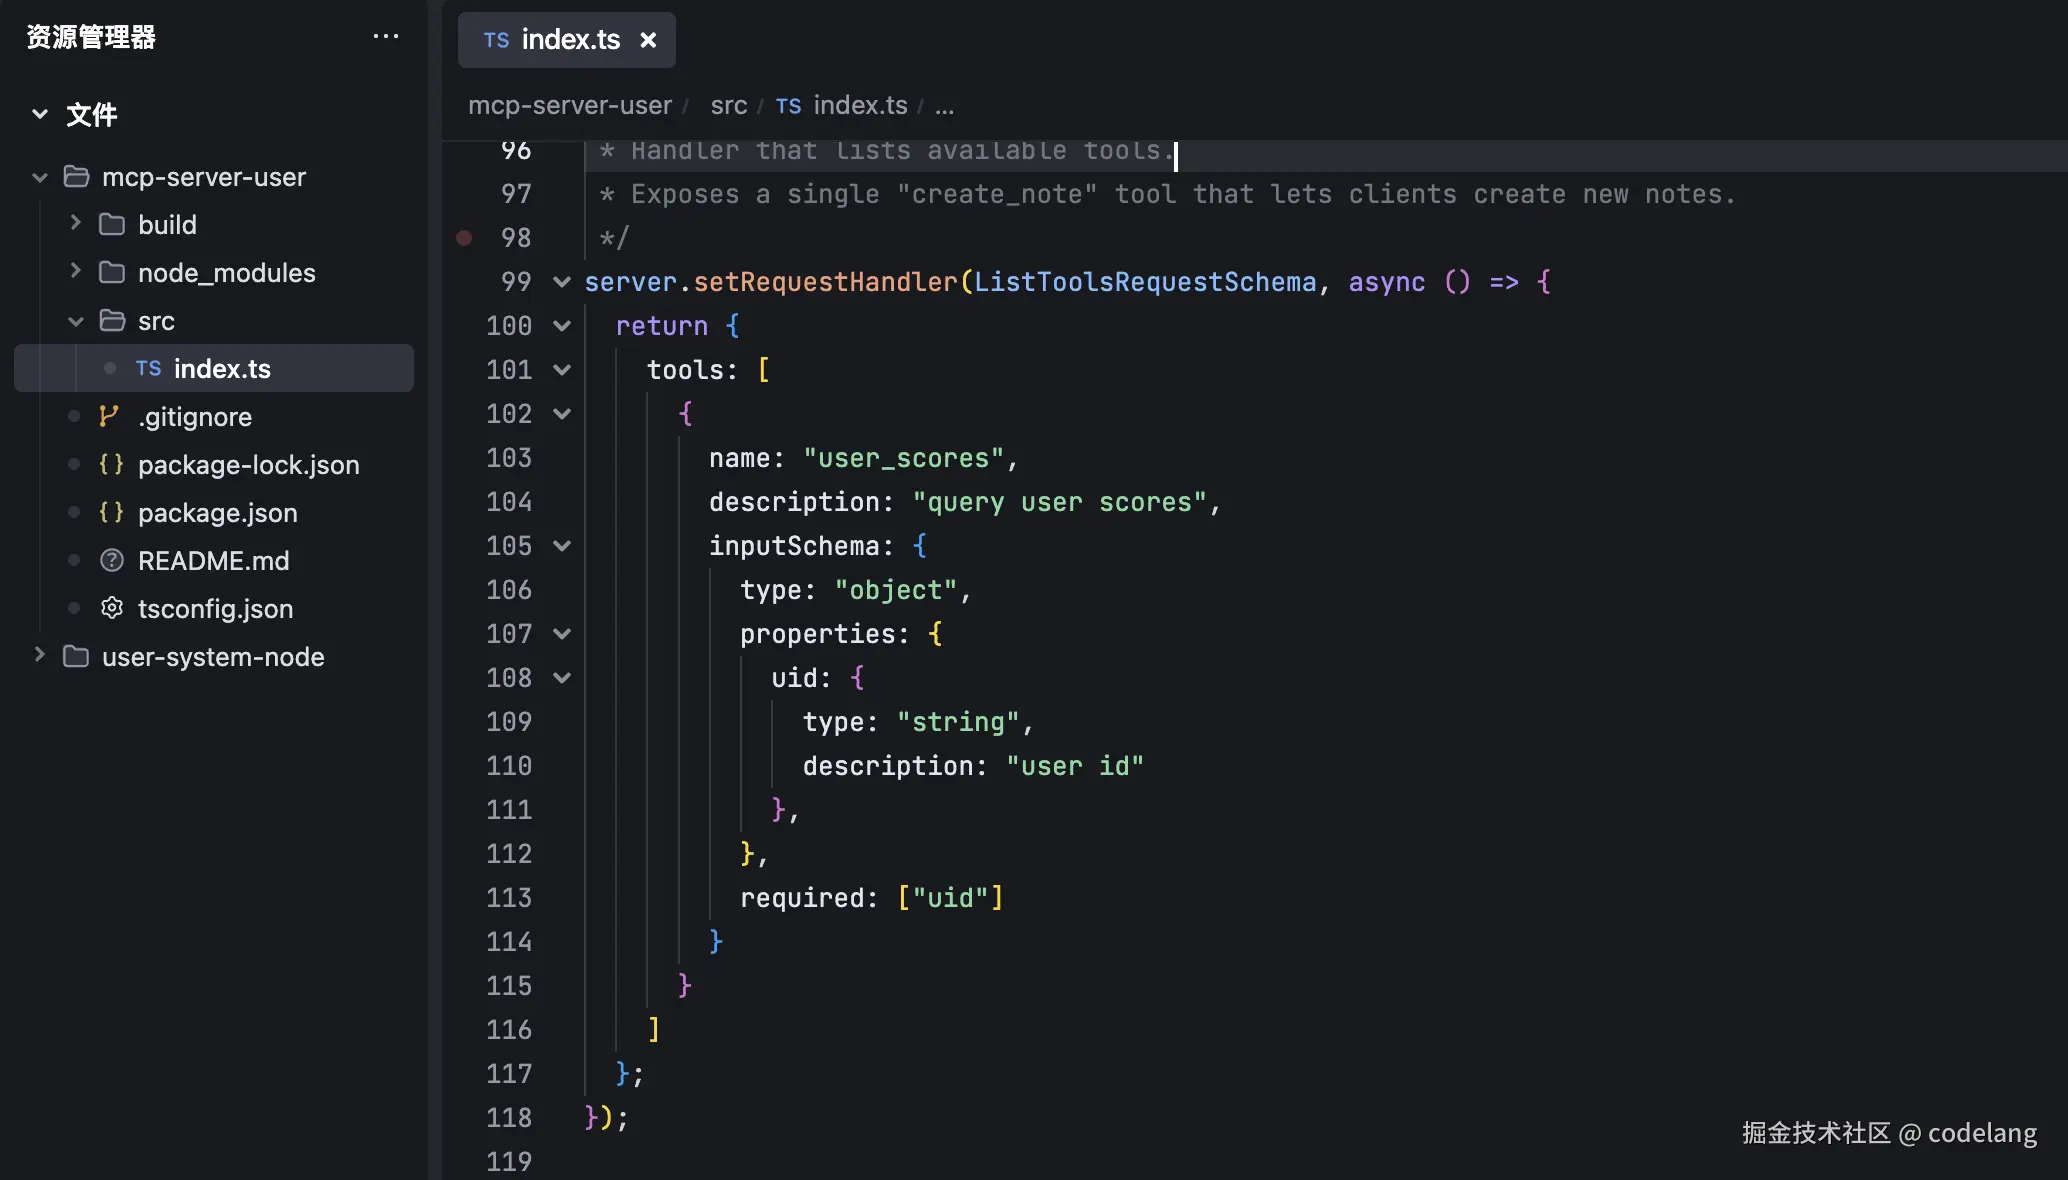Toggle the breakpoint on line 98
The height and width of the screenshot is (1180, 2068).
pyautogui.click(x=464, y=238)
